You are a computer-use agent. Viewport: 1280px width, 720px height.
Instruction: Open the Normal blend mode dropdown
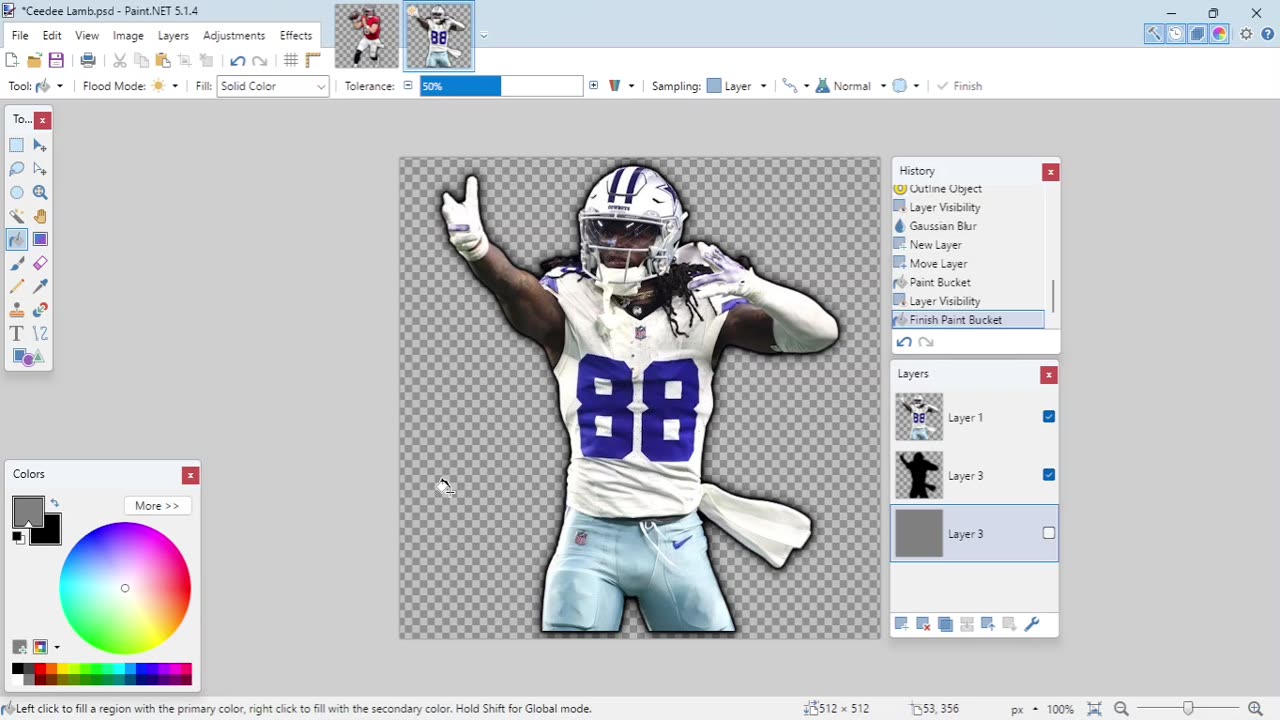point(852,86)
